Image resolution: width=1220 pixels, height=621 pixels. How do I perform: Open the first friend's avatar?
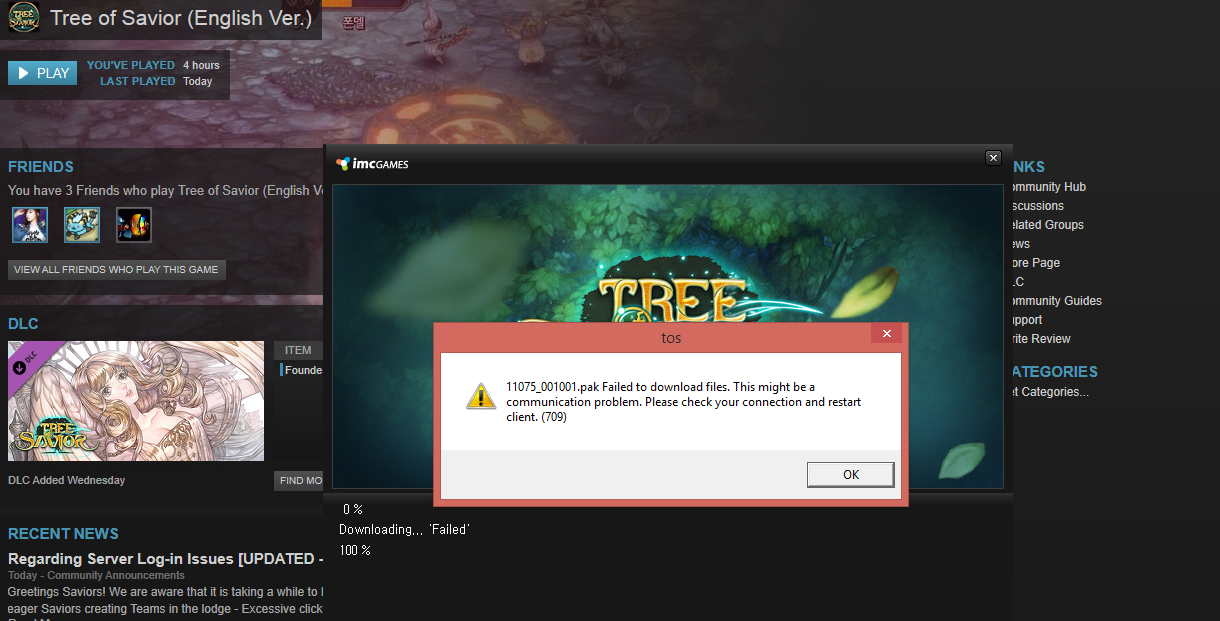[x=30, y=225]
